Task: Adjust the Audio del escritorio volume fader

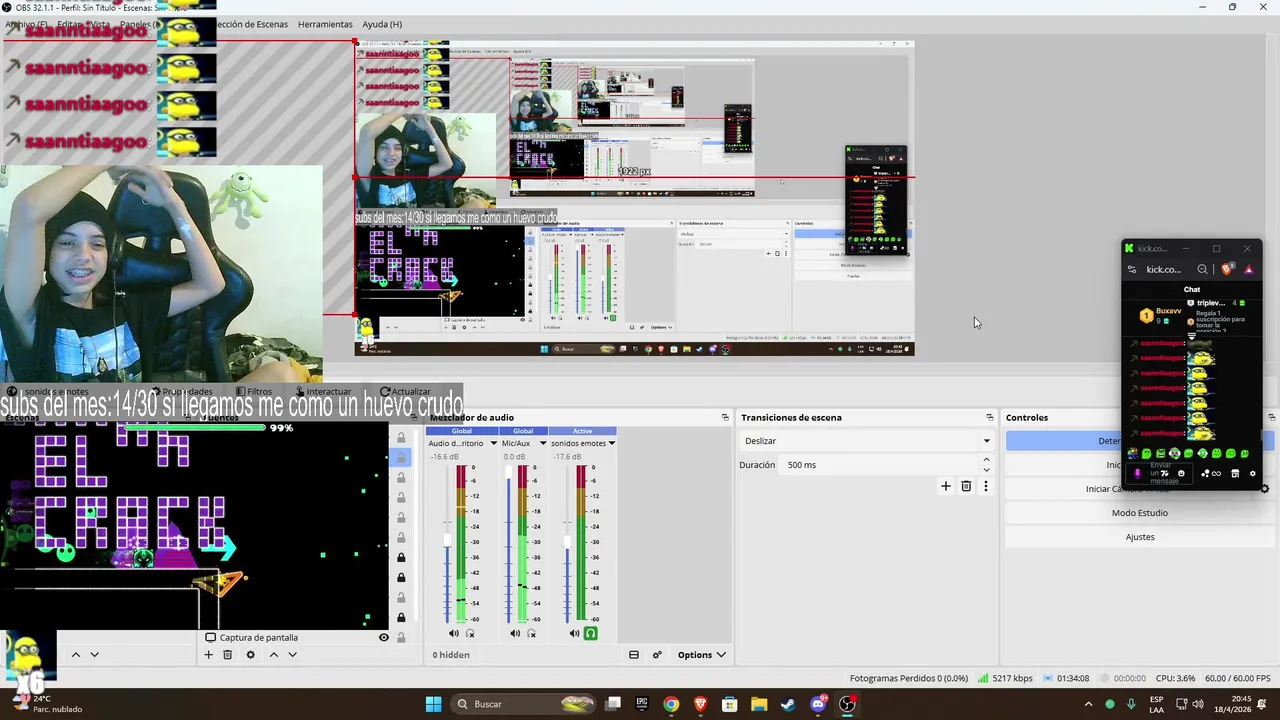Action: (x=447, y=540)
